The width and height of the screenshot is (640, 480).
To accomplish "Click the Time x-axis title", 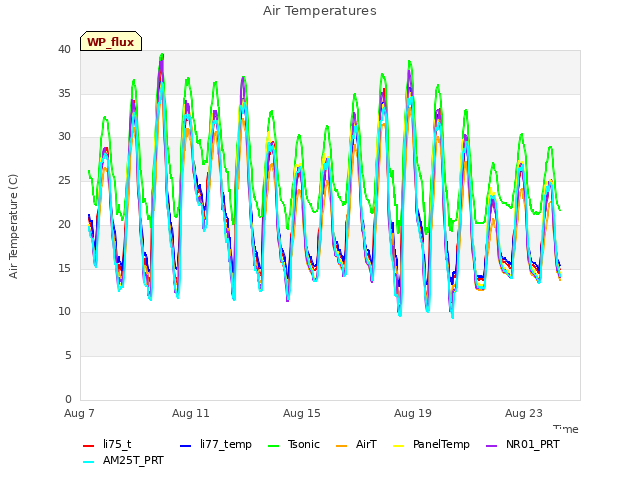I will tap(566, 429).
